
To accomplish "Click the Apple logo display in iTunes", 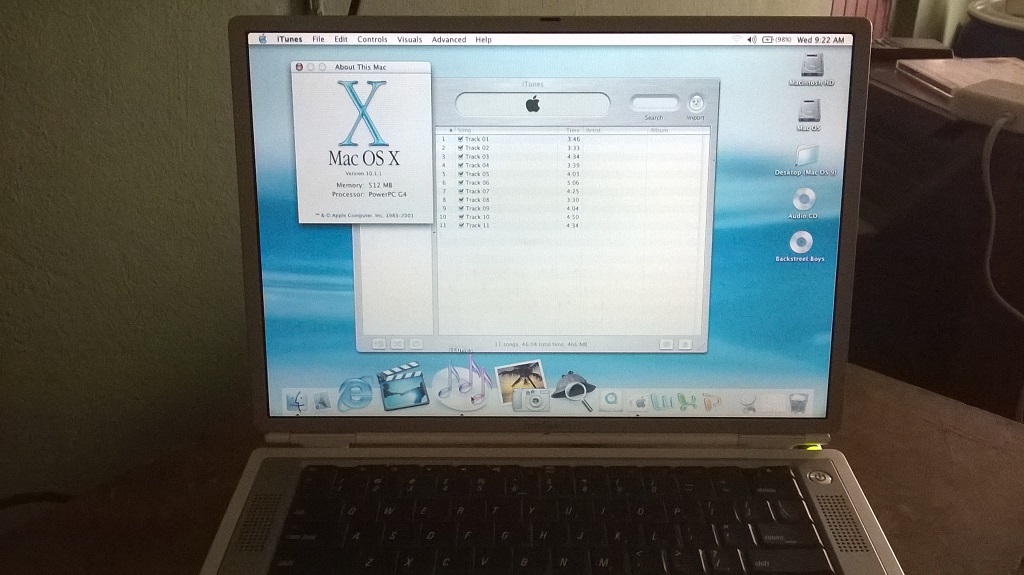I will 532,105.
